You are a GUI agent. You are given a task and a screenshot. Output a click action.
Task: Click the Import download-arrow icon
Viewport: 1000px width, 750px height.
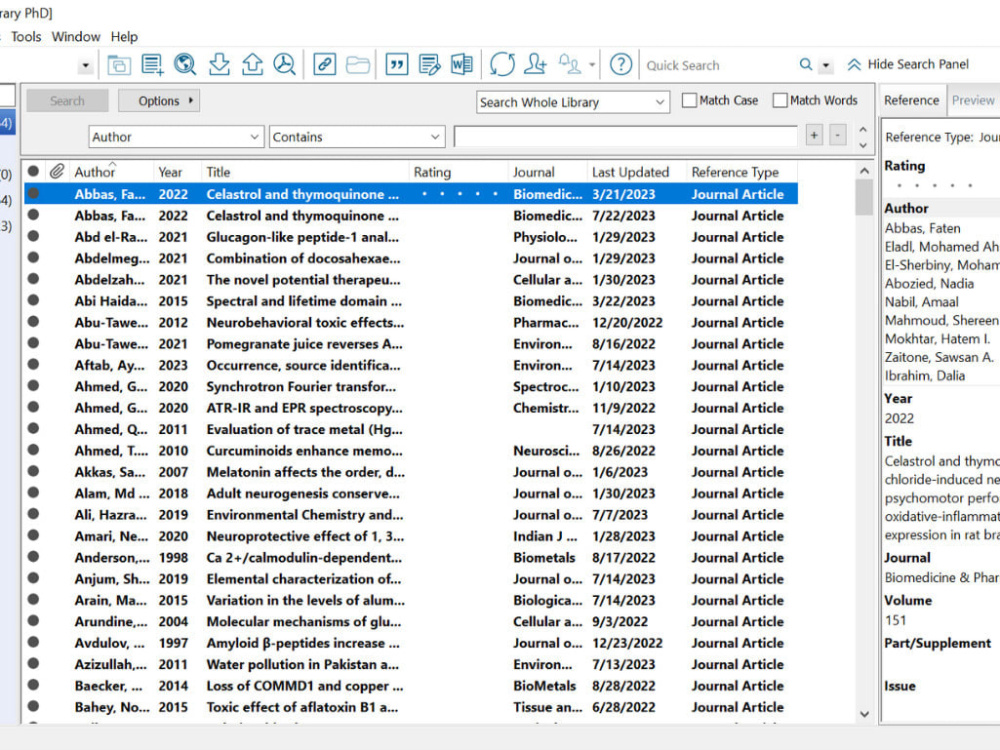point(219,64)
